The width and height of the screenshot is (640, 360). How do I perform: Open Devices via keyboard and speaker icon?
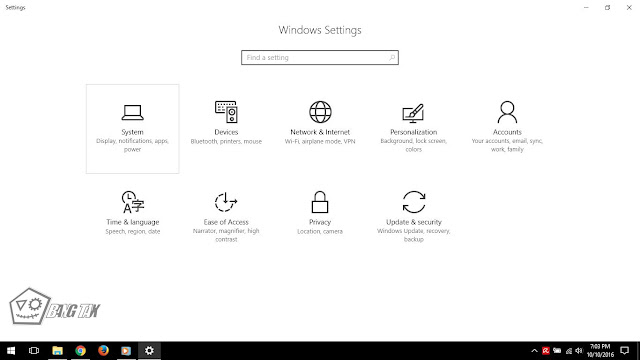point(226,112)
